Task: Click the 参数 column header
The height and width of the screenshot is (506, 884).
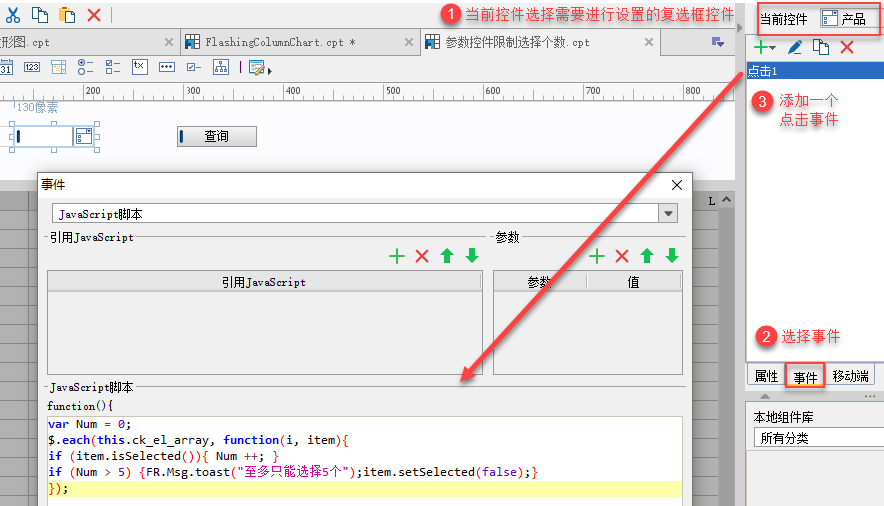Action: click(540, 282)
